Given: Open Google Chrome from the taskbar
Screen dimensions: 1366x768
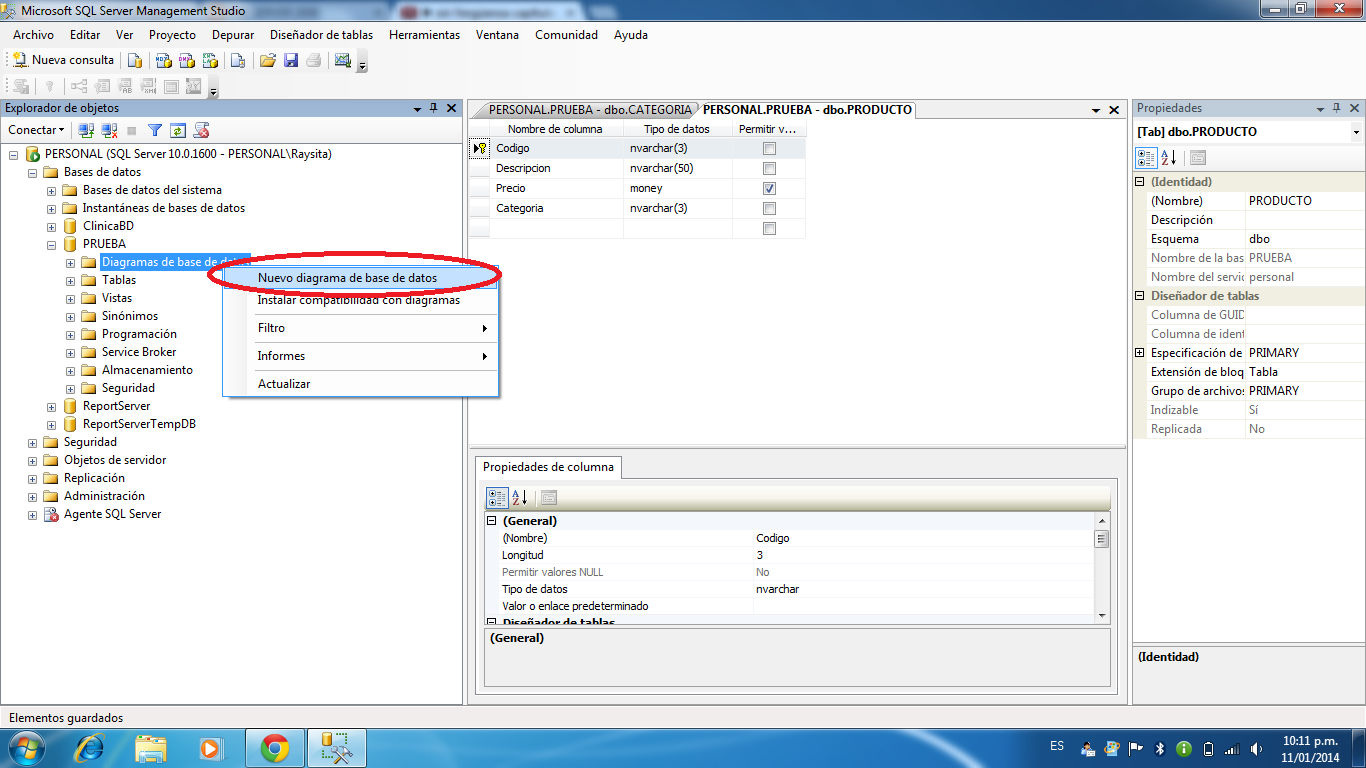Looking at the screenshot, I should point(276,746).
